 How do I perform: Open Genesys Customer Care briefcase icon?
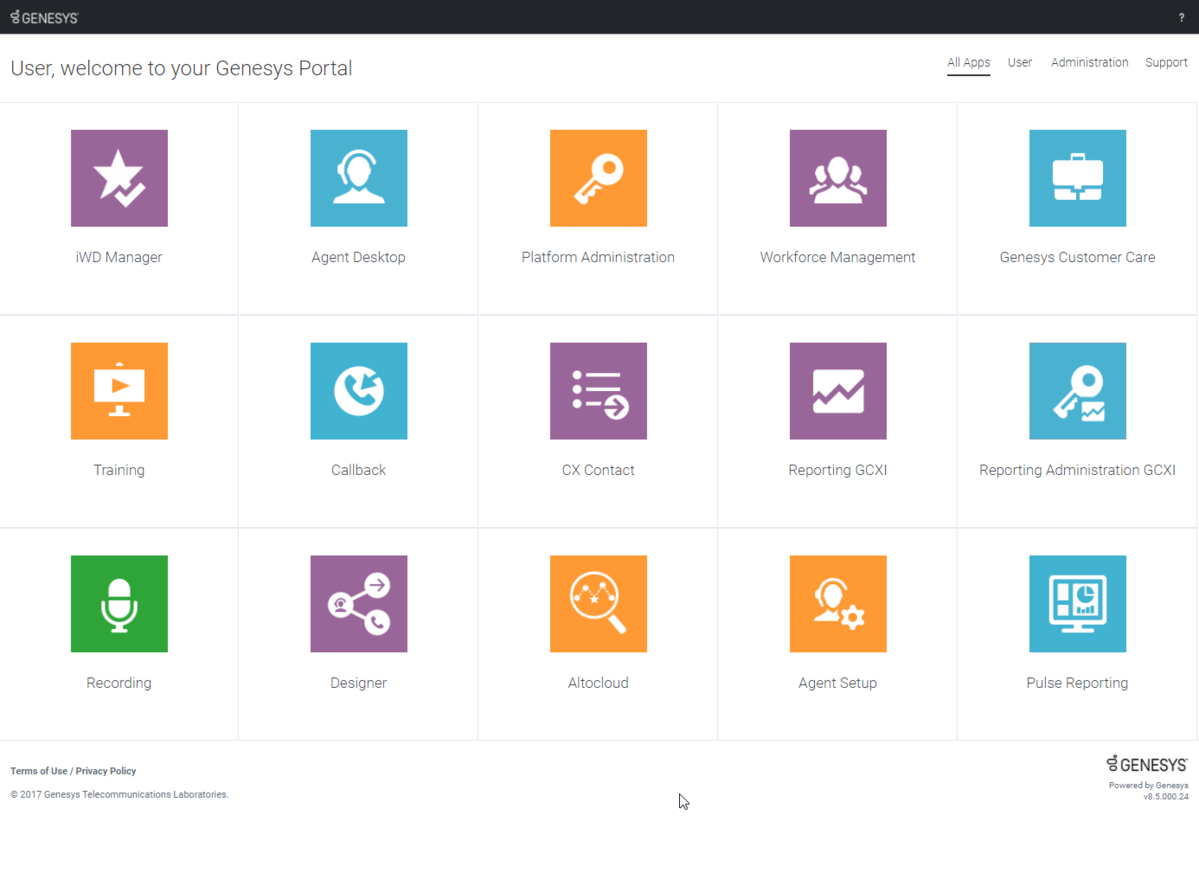(x=1077, y=178)
